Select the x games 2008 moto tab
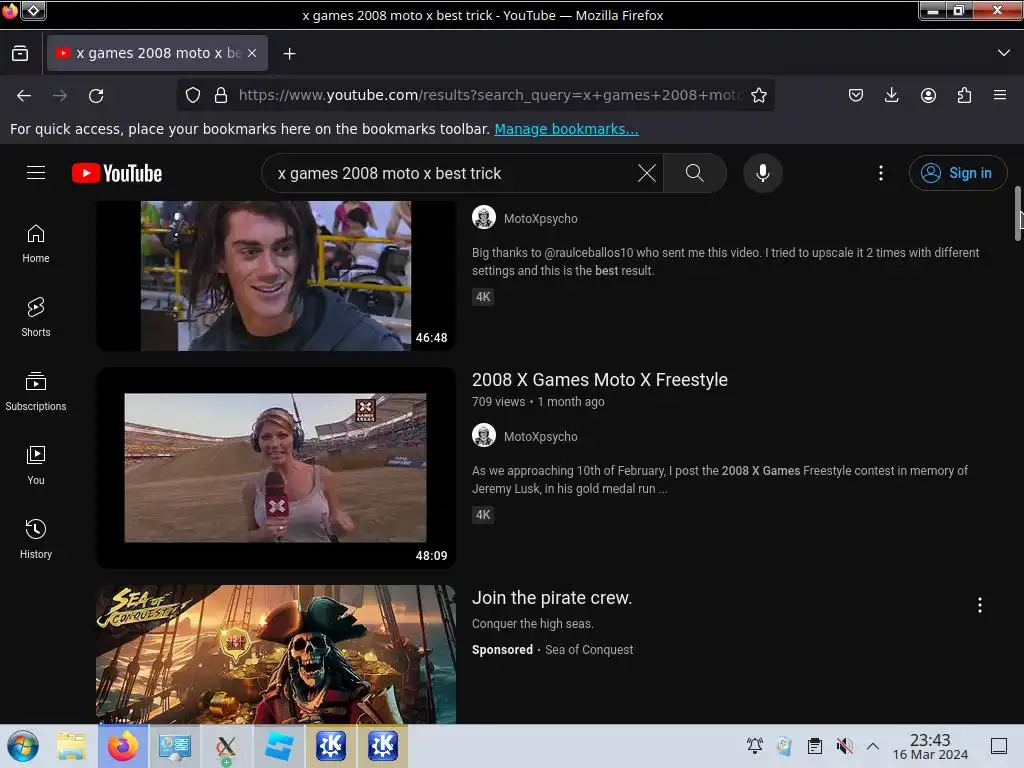The width and height of the screenshot is (1024, 768). tap(157, 53)
